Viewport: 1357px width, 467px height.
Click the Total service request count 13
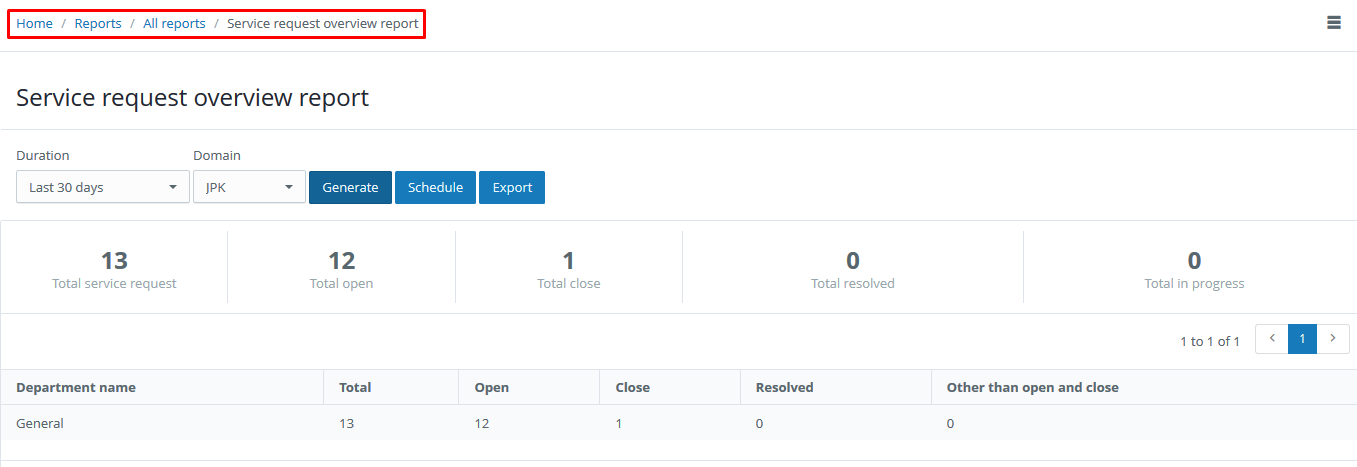pos(114,261)
